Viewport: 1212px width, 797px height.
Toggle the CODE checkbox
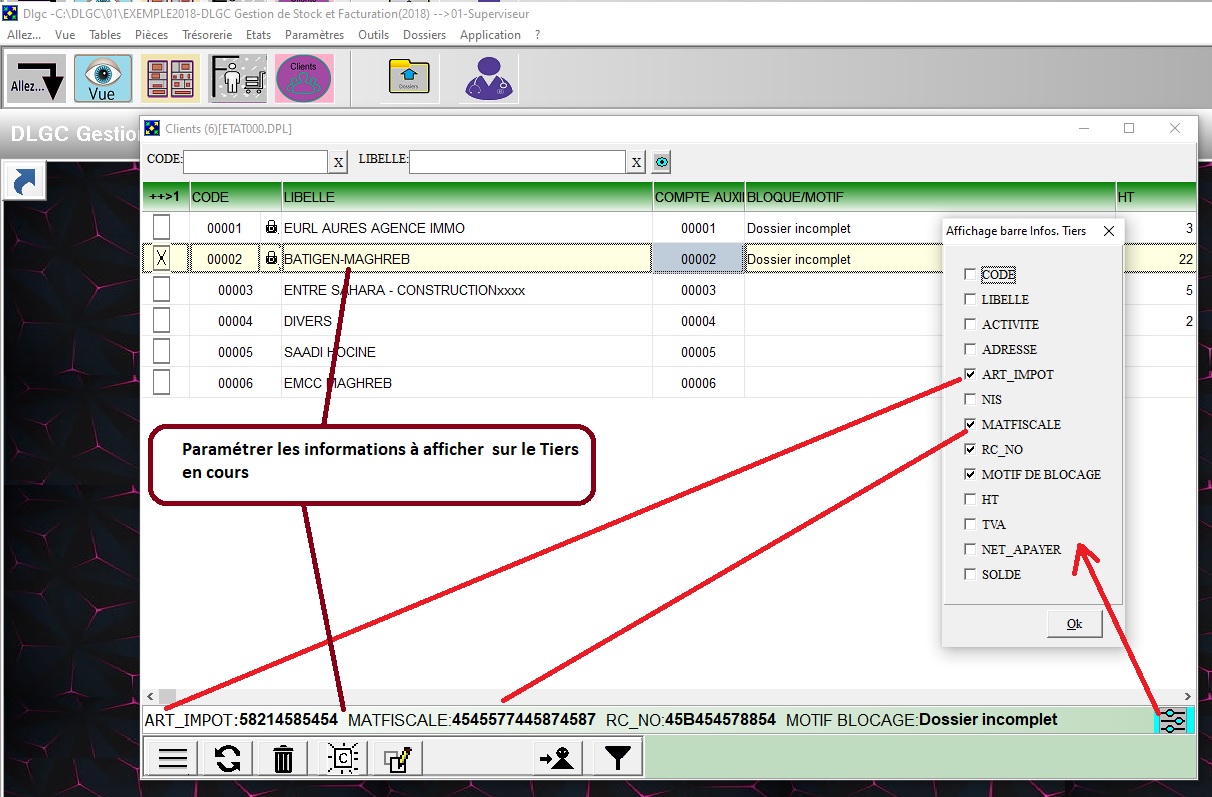click(x=970, y=274)
